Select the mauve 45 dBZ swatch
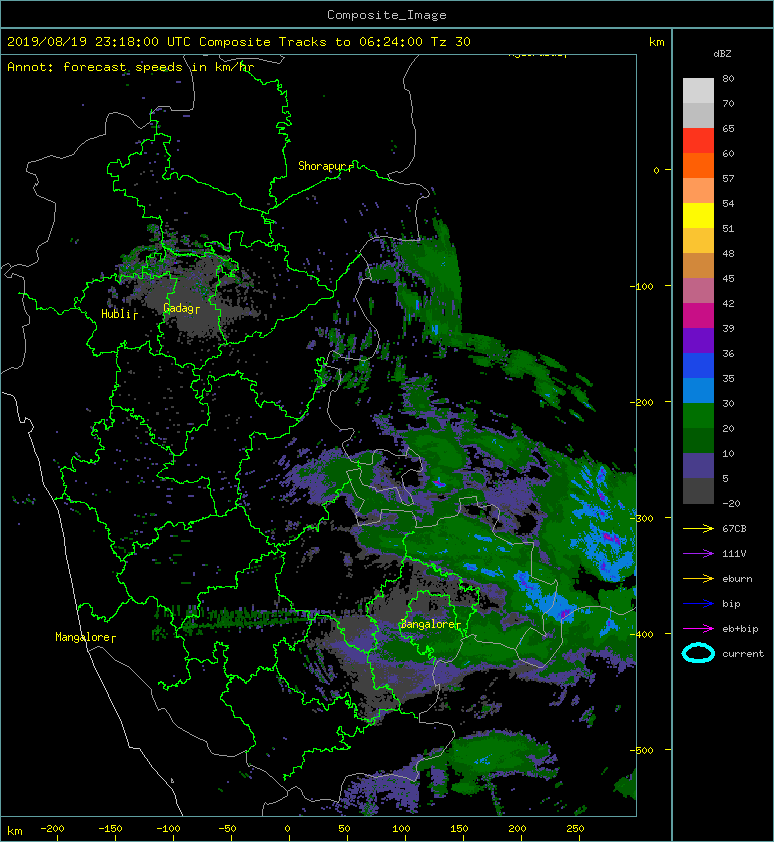 point(698,291)
